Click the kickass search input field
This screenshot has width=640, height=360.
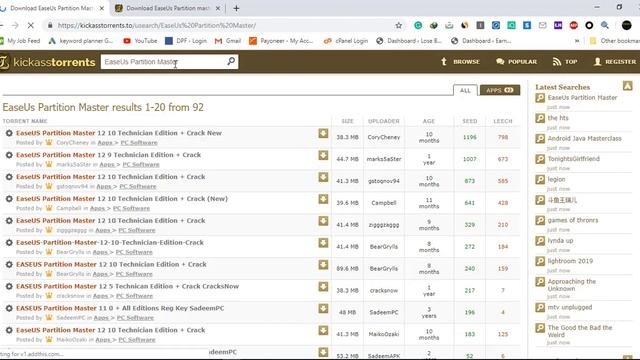tap(163, 62)
